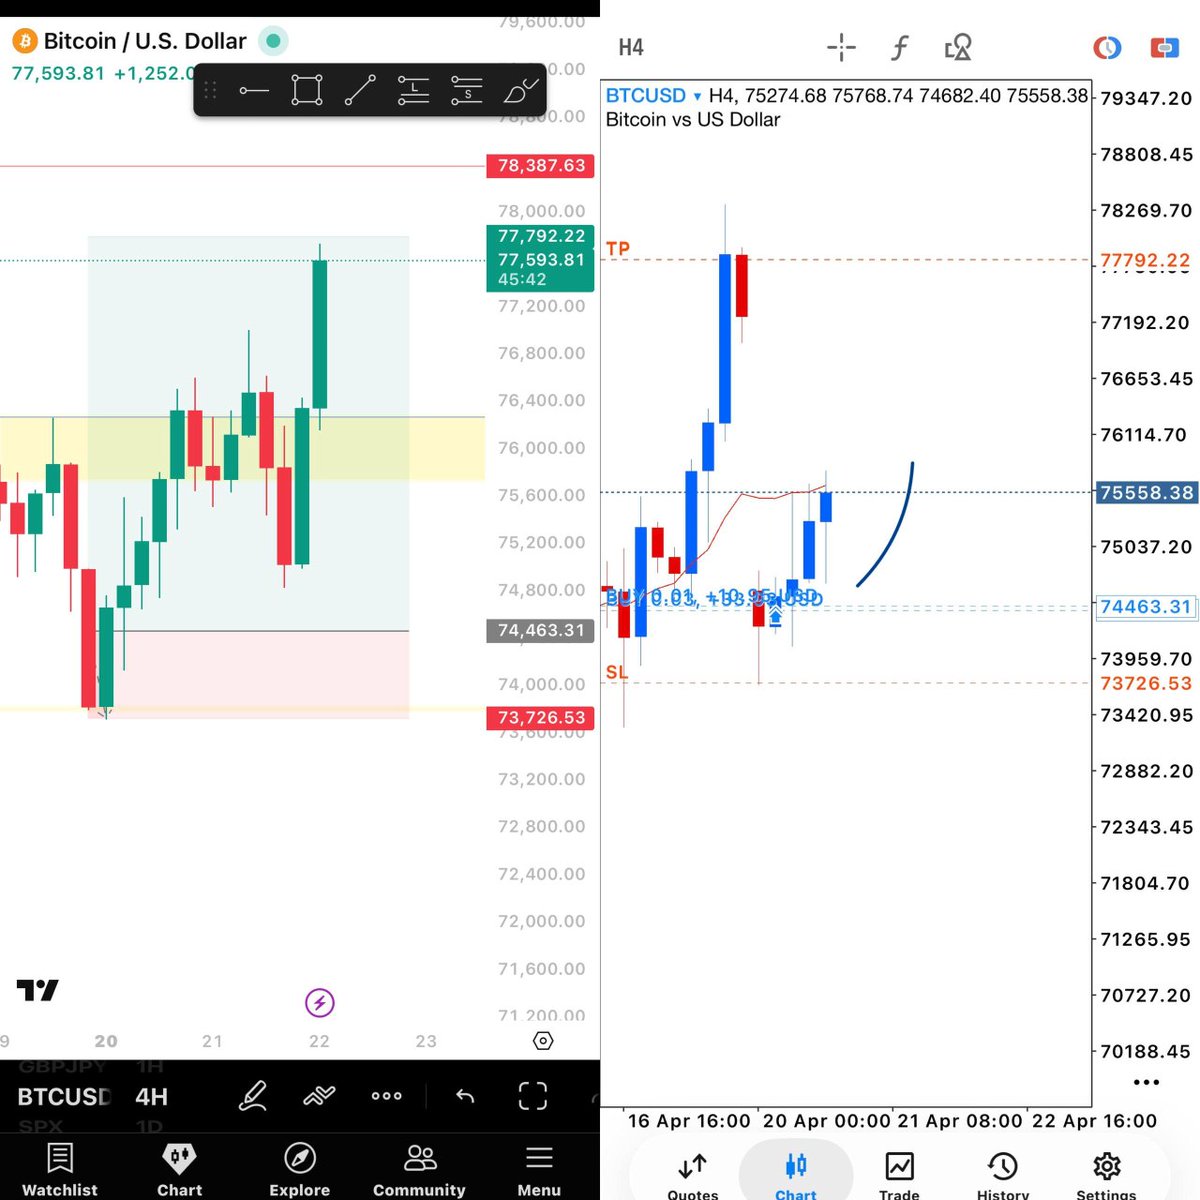
Task: Tap the orange 73726.53 SL price
Action: click(1146, 683)
